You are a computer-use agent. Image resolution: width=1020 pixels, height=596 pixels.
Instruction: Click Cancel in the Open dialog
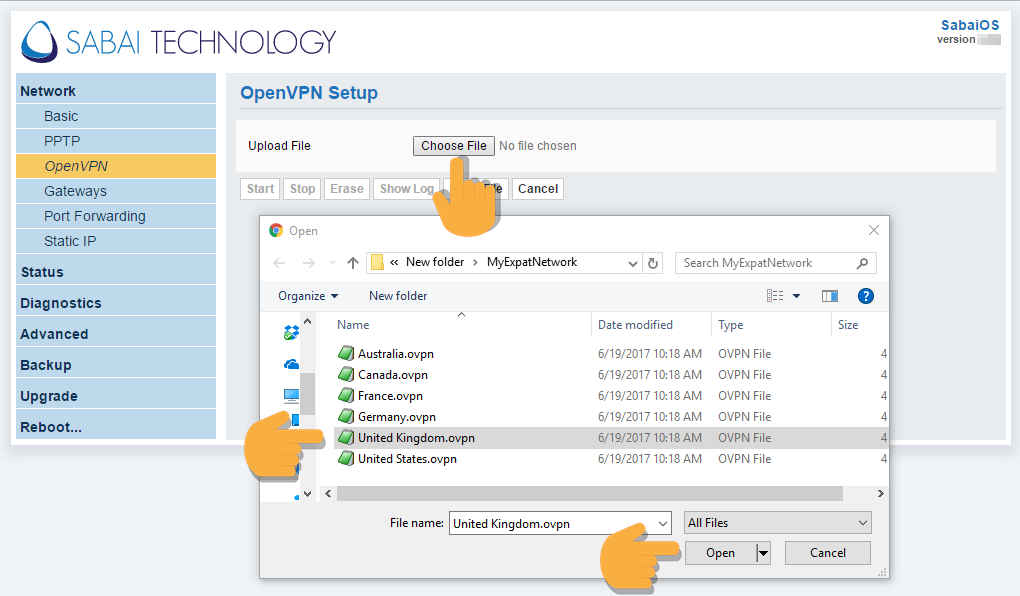(x=827, y=553)
